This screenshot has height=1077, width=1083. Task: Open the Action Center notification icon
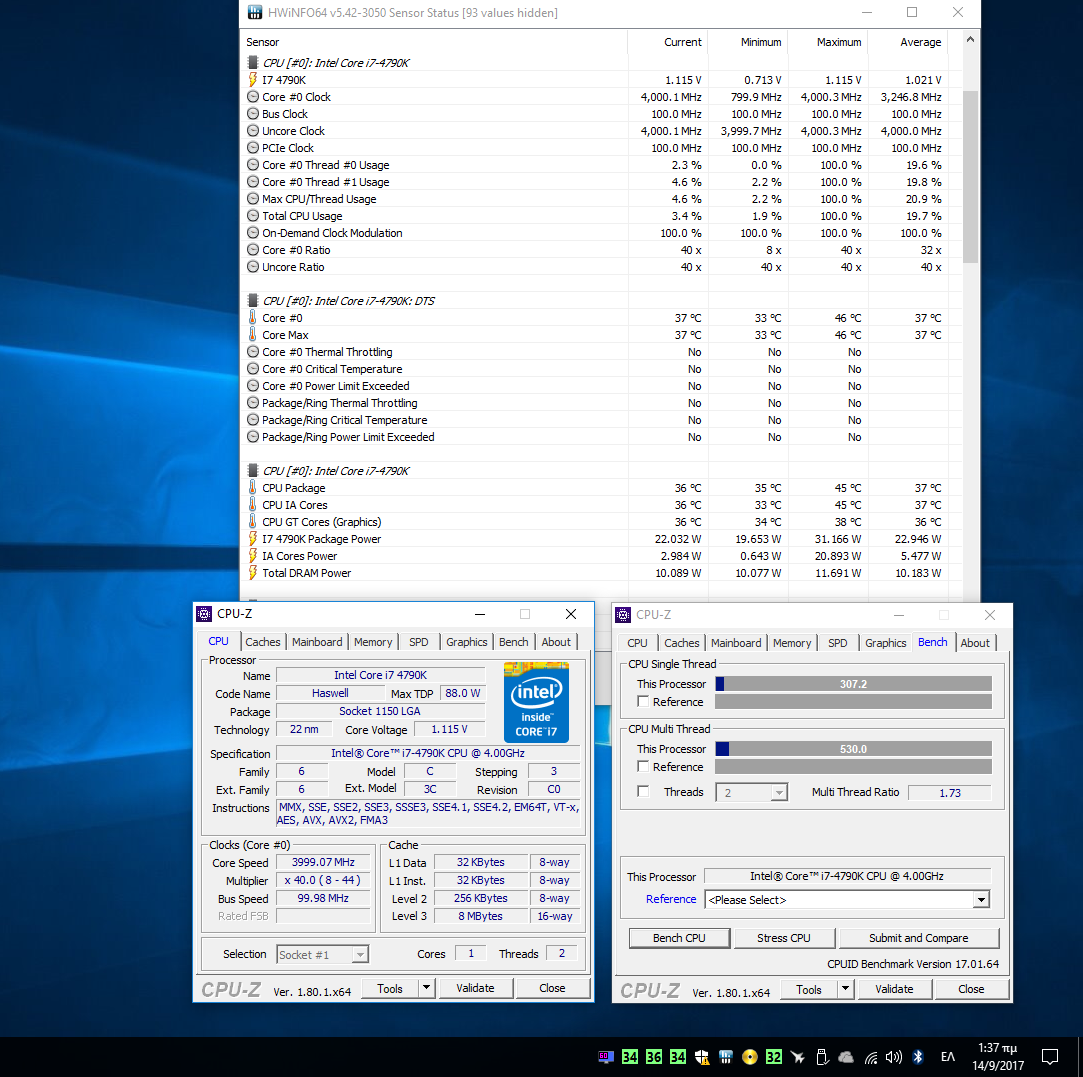pos(1050,1056)
